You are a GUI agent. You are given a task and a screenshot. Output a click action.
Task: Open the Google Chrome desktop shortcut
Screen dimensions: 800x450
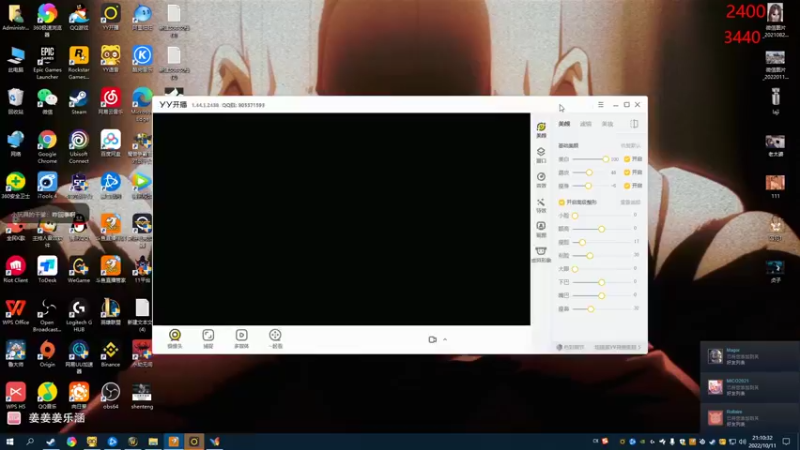47,147
